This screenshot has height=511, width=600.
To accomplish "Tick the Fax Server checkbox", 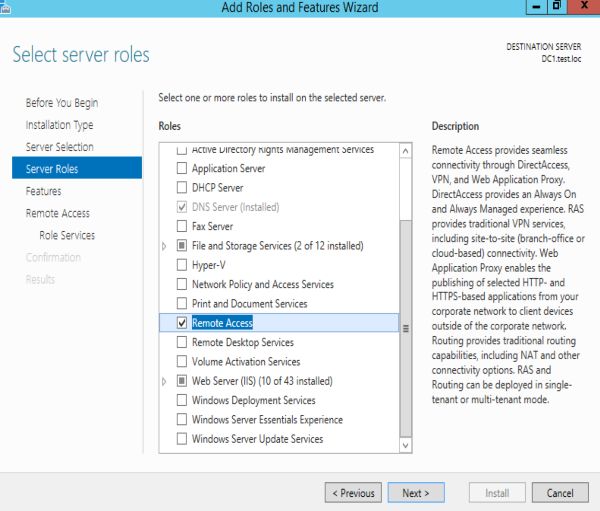I will click(x=182, y=226).
